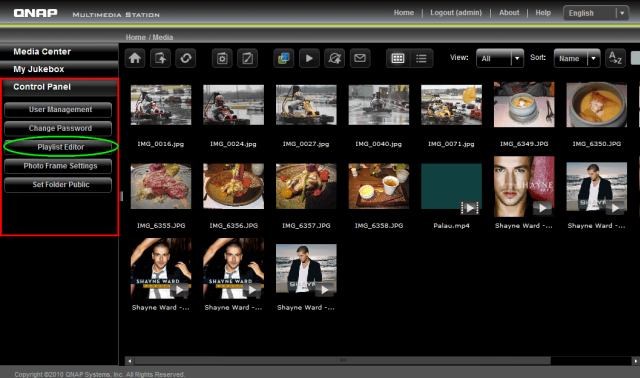Click the upload file toolbar icon
This screenshot has height=378, width=640.
tap(160, 58)
